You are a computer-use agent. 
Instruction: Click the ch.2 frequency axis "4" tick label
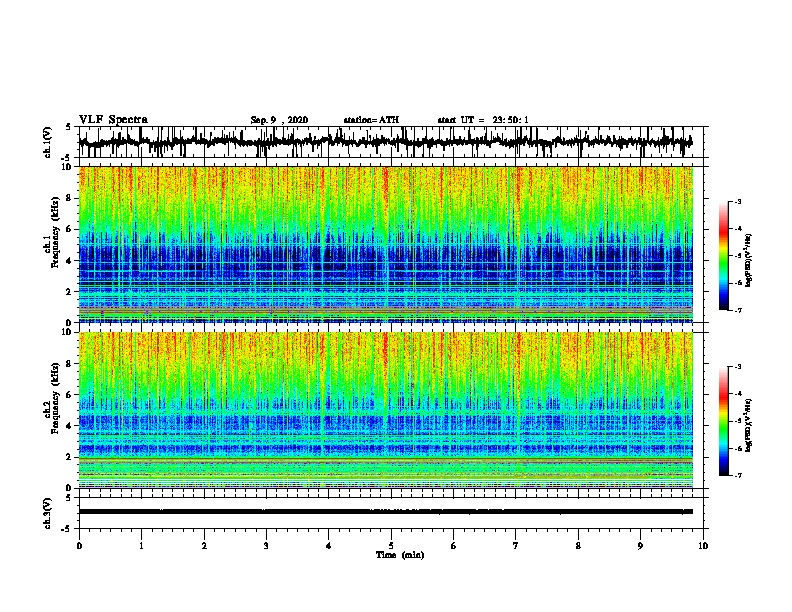(70, 426)
